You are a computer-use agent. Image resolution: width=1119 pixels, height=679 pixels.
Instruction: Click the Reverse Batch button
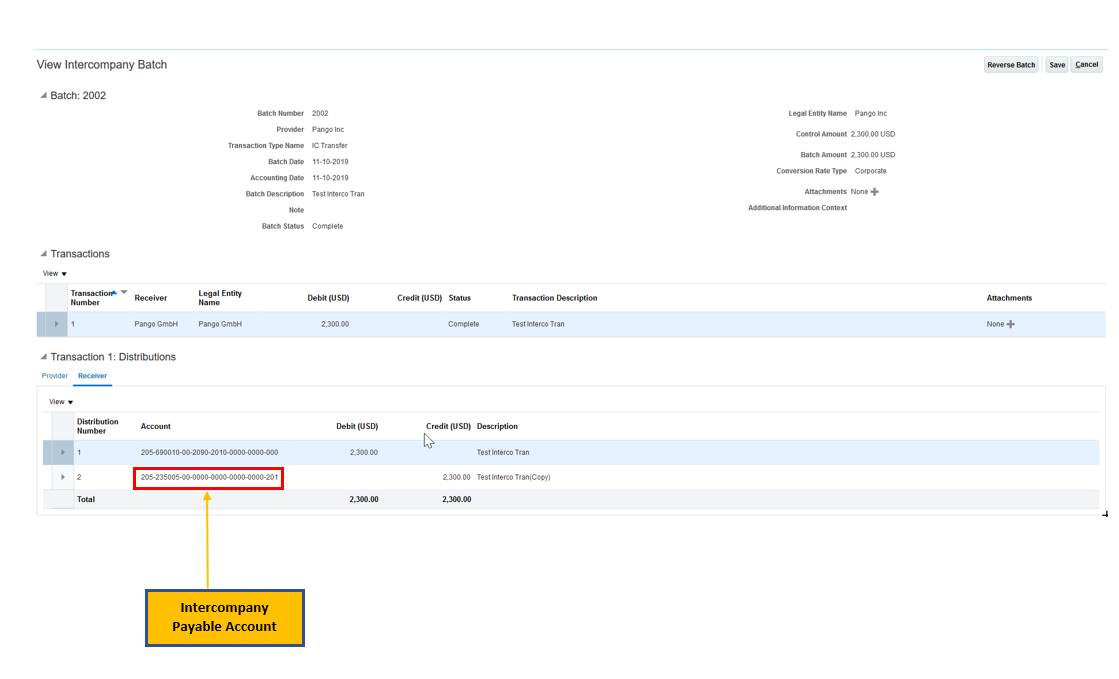[1011, 65]
